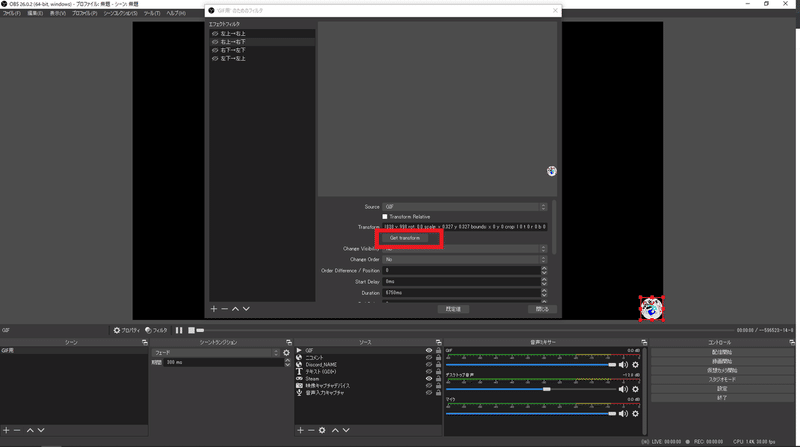Move source down in sources dock
Image resolution: width=800 pixels, height=447 pixels.
click(x=346, y=430)
